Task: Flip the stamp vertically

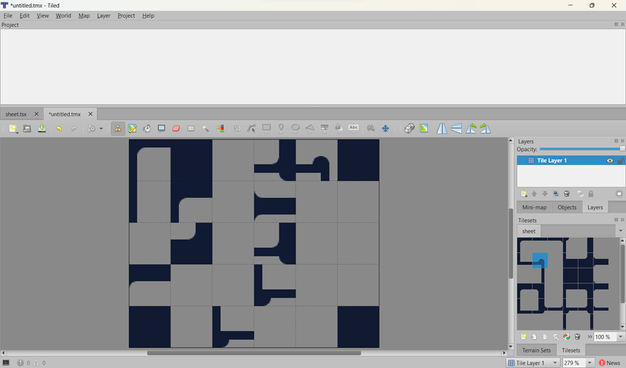Action: 456,129
